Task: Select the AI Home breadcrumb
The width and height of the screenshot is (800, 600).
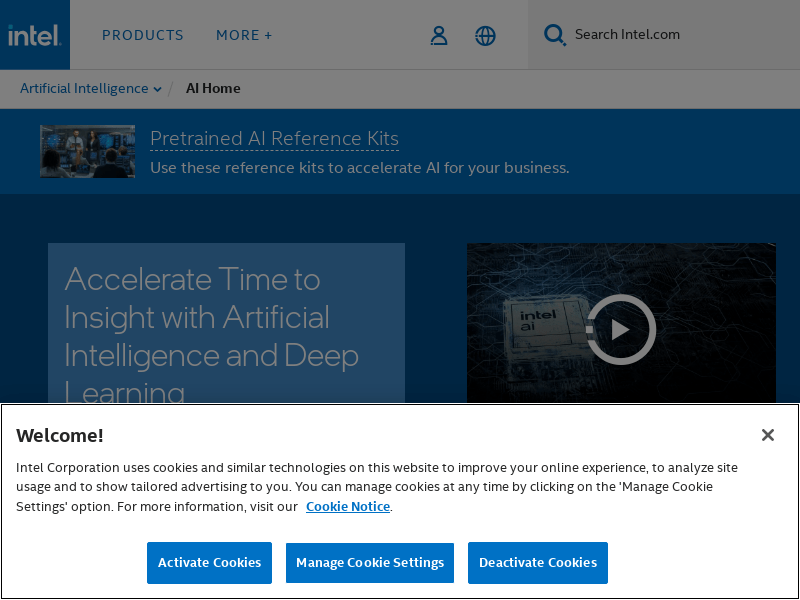Action: point(213,88)
